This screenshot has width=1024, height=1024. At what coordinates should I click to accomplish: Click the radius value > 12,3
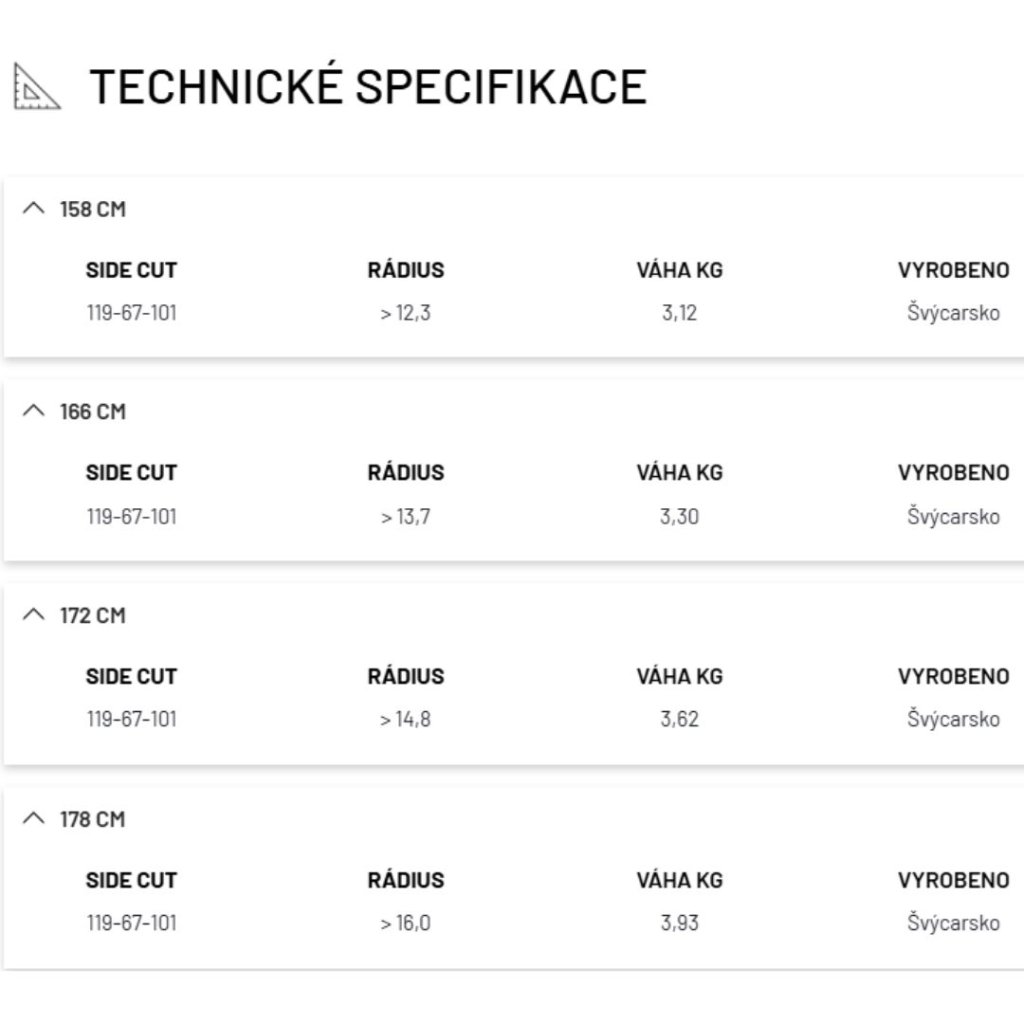[x=405, y=313]
